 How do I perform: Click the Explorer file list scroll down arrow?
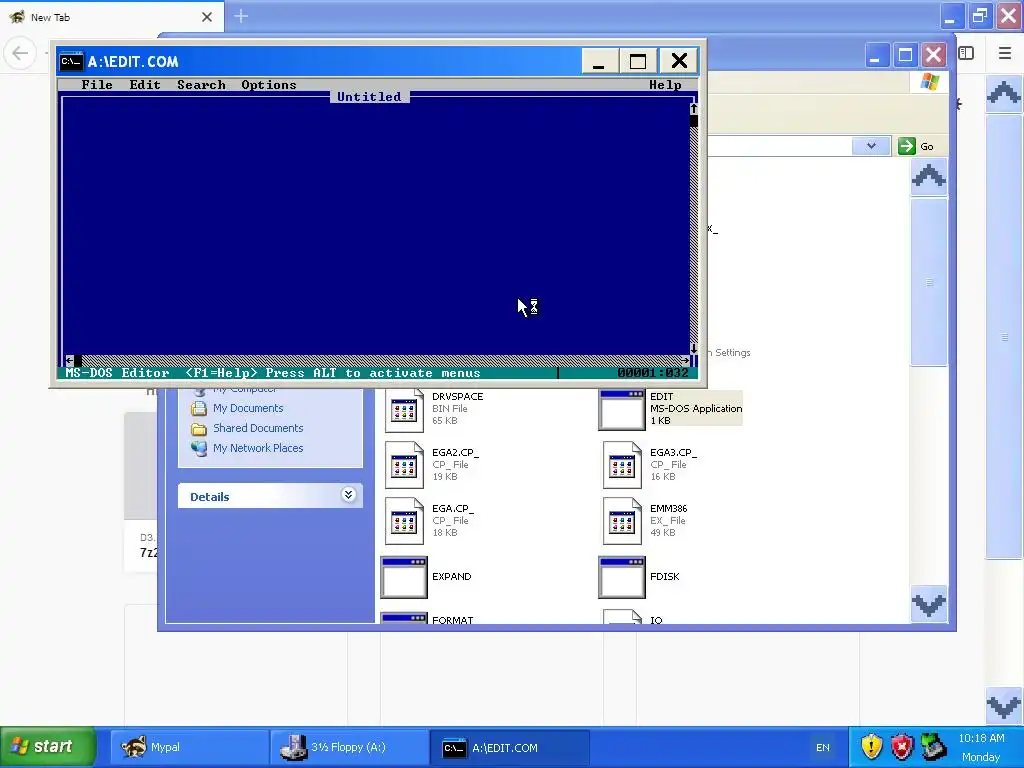tap(929, 605)
